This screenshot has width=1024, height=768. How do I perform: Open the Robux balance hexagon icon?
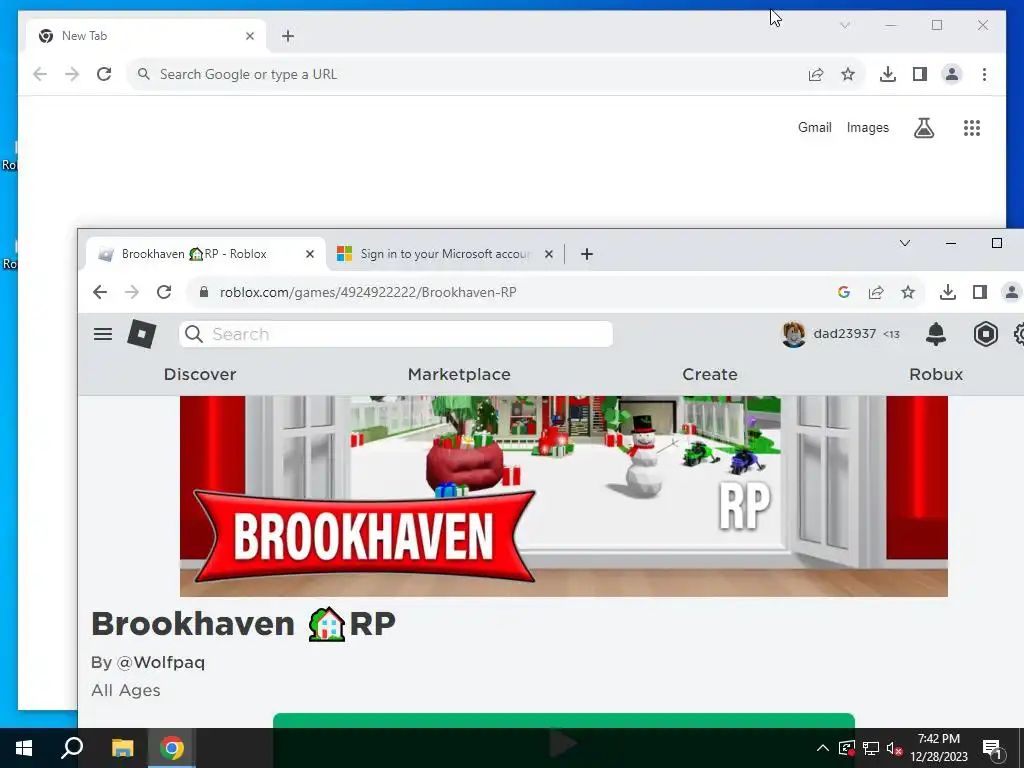(985, 334)
